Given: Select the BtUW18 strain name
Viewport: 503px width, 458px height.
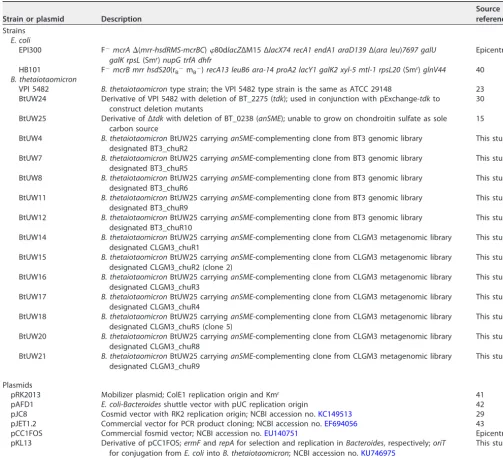Looking at the screenshot, I should (x=32, y=316).
